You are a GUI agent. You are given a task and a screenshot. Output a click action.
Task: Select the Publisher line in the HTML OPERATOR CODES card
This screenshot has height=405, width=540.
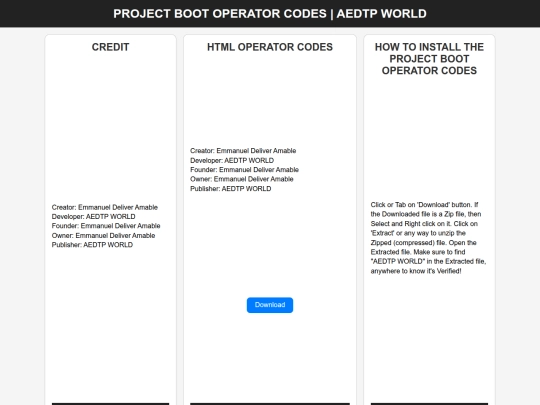click(x=231, y=189)
